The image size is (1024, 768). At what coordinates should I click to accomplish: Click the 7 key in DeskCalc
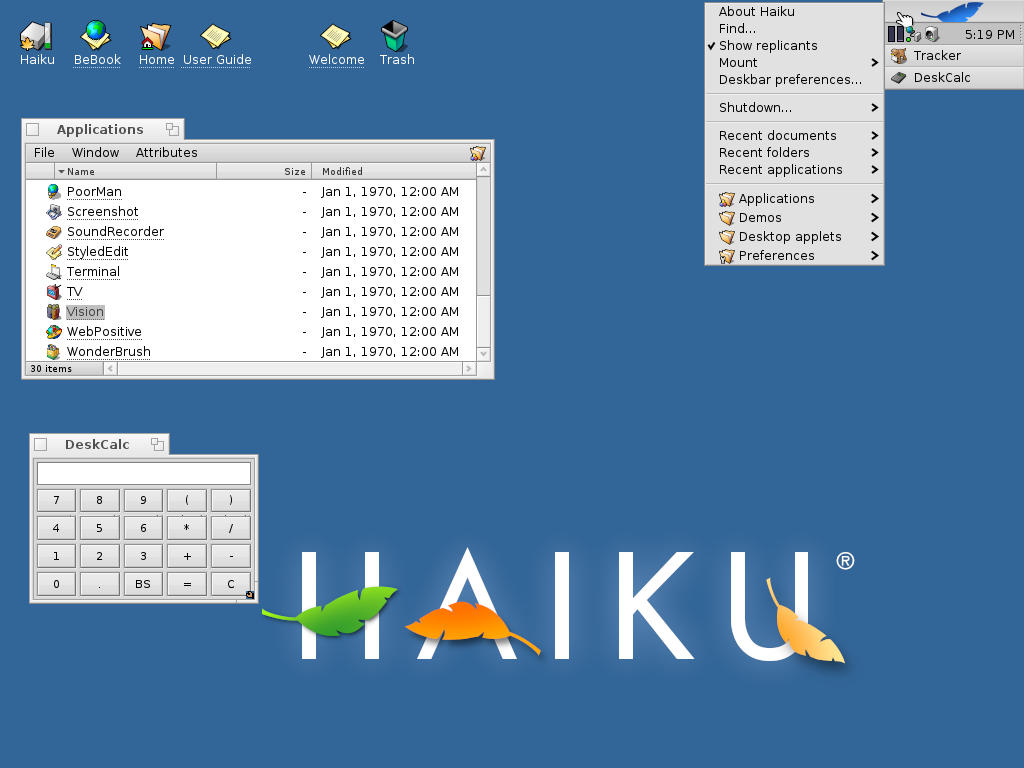coord(56,501)
